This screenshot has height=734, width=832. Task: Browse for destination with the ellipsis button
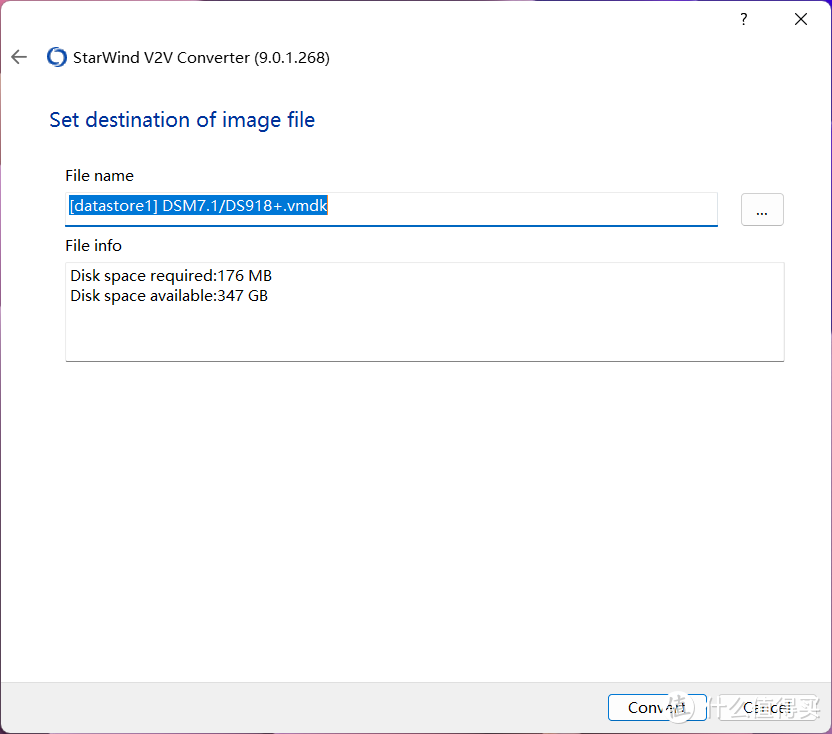pyautogui.click(x=762, y=210)
